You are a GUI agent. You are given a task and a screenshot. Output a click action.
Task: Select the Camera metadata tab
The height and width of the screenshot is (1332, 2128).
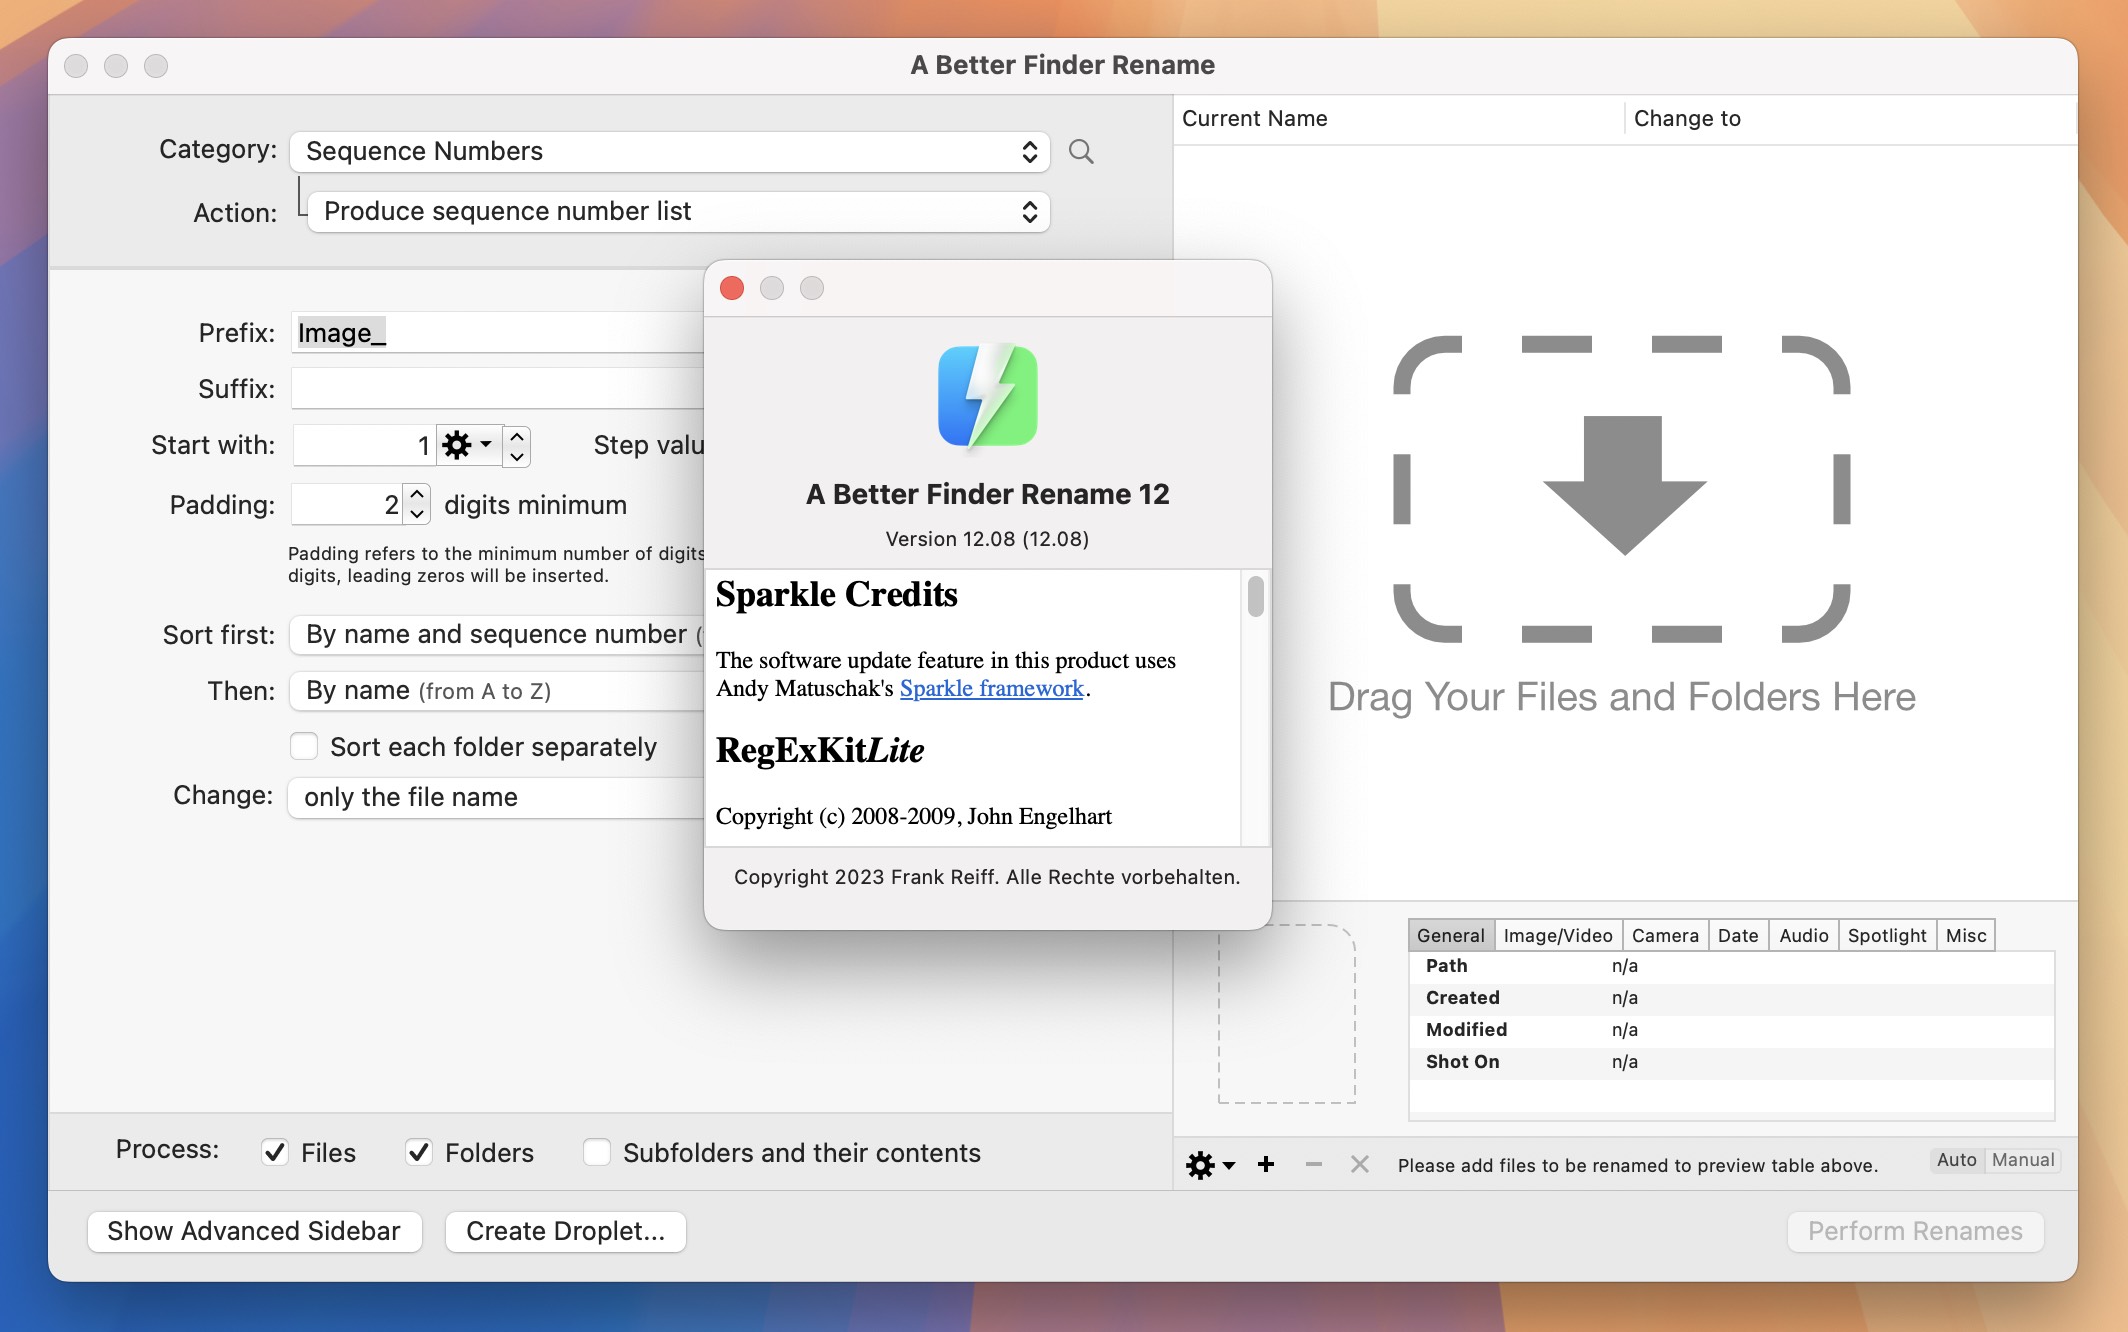(x=1665, y=935)
